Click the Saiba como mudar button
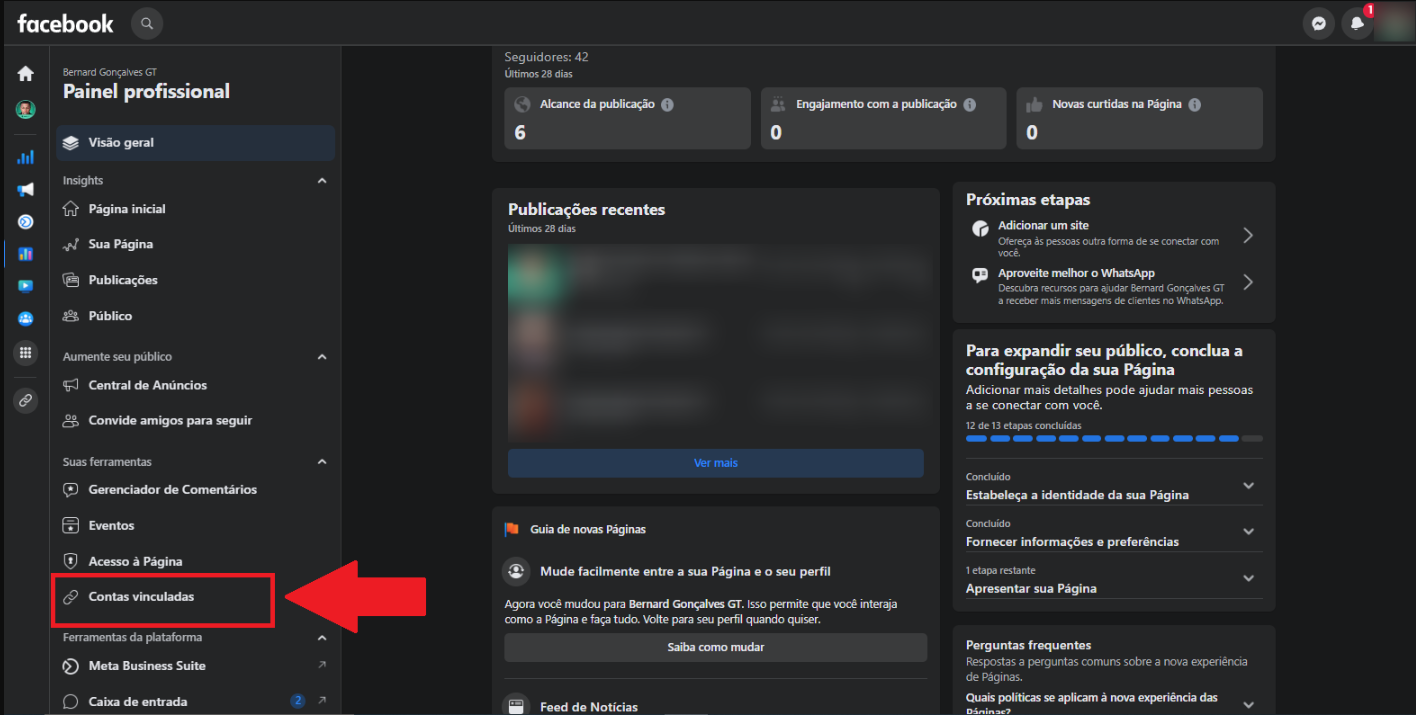This screenshot has width=1416, height=715. click(x=716, y=647)
